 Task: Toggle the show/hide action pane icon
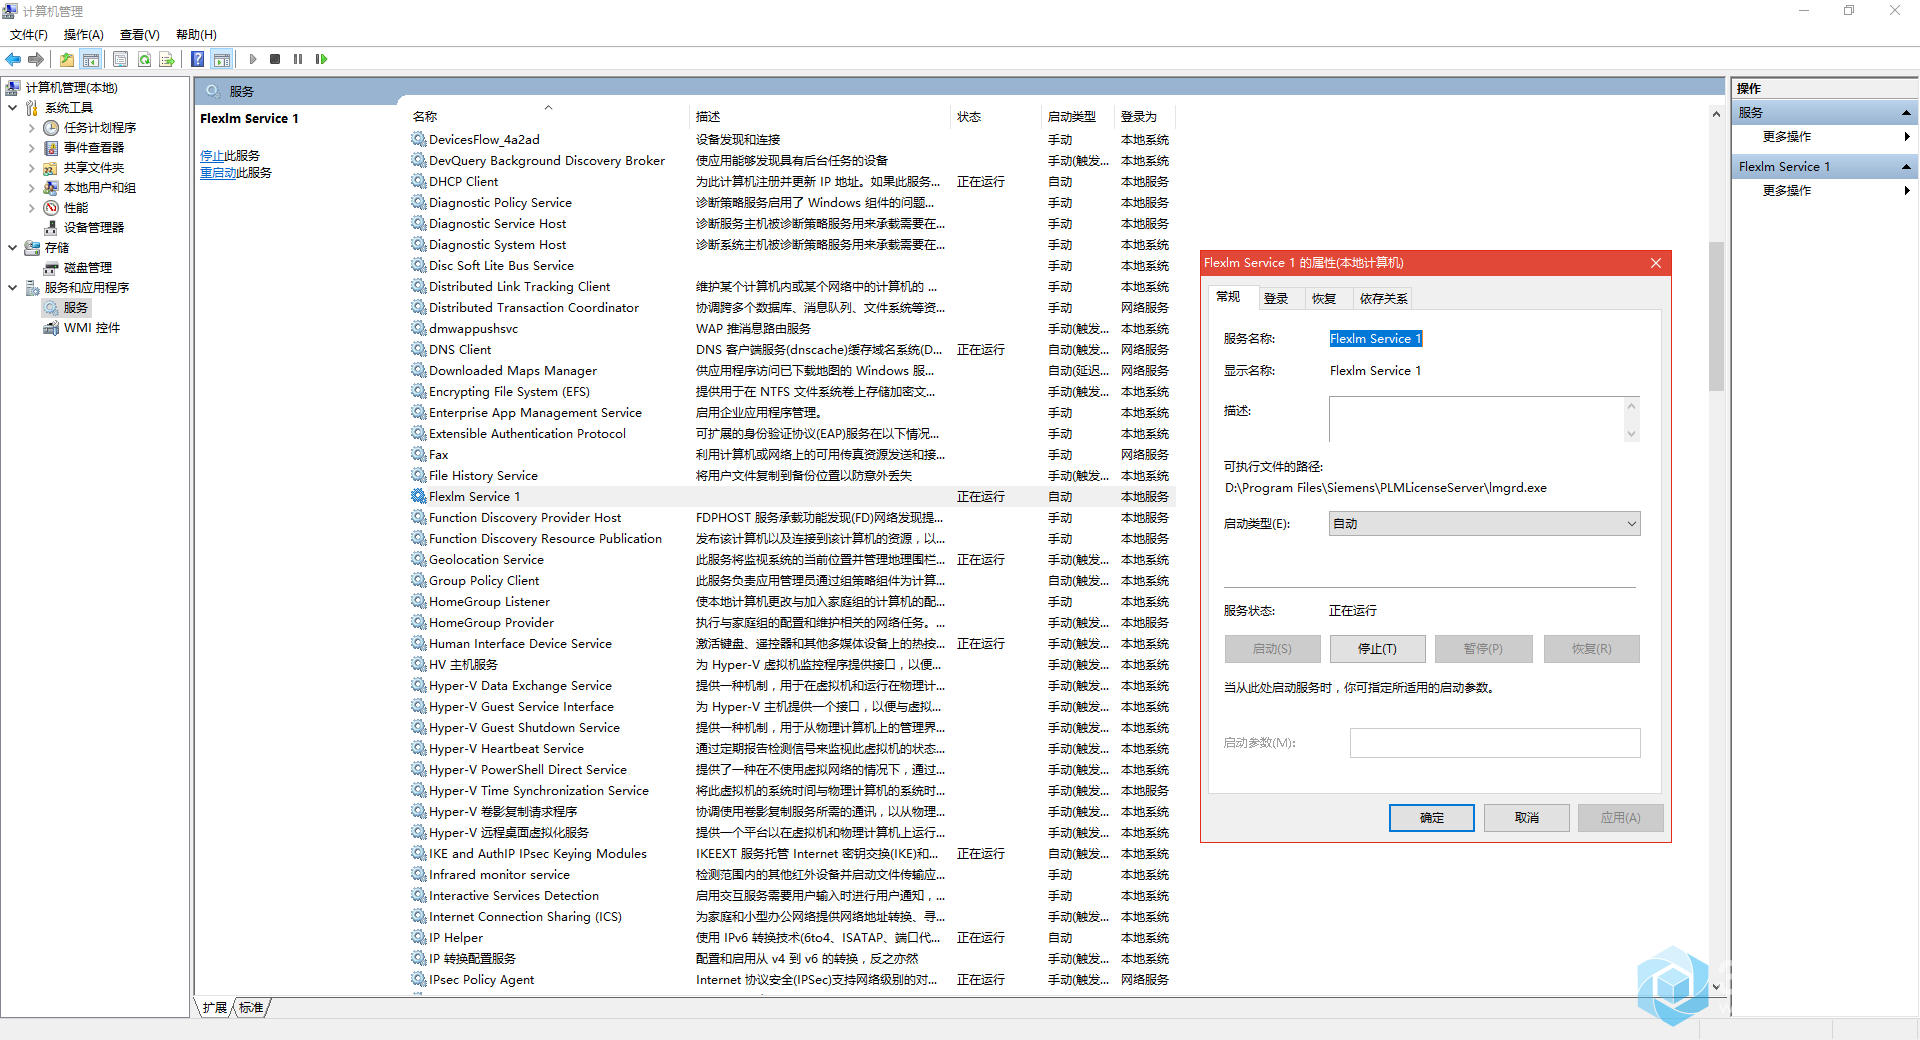point(221,59)
